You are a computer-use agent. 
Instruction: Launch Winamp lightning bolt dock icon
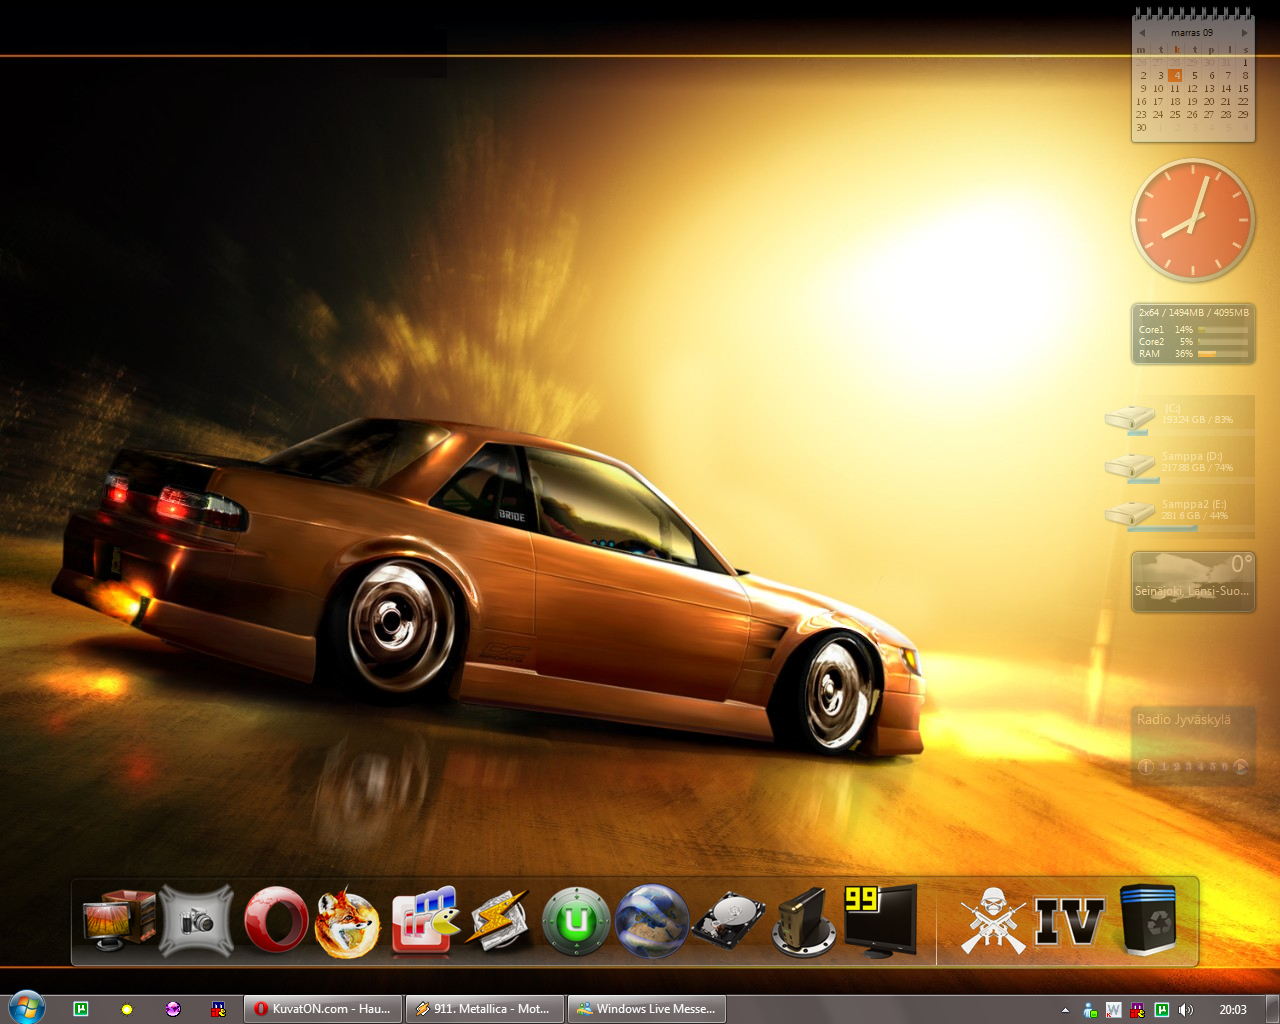497,920
